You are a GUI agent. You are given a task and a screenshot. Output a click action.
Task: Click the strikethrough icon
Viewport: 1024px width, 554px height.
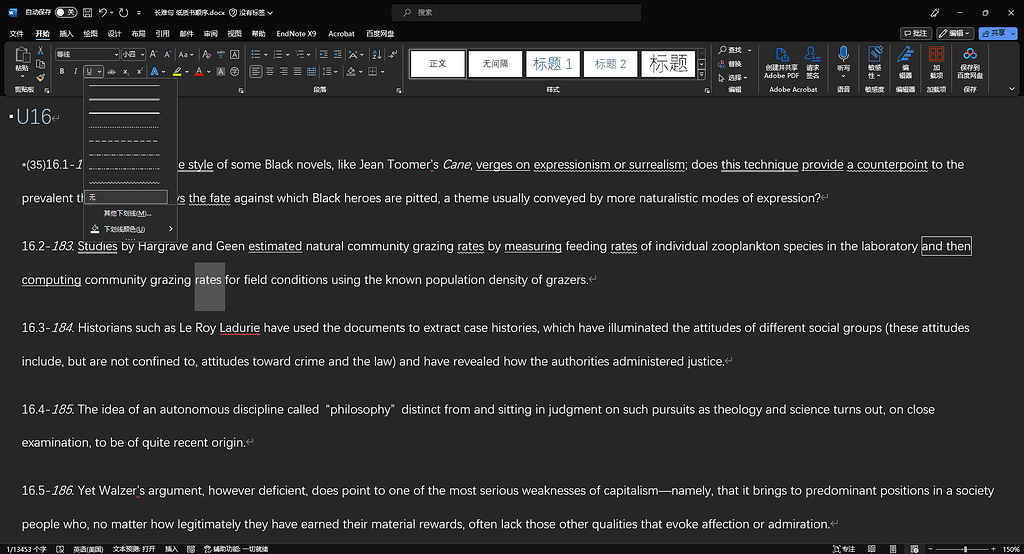pos(112,71)
